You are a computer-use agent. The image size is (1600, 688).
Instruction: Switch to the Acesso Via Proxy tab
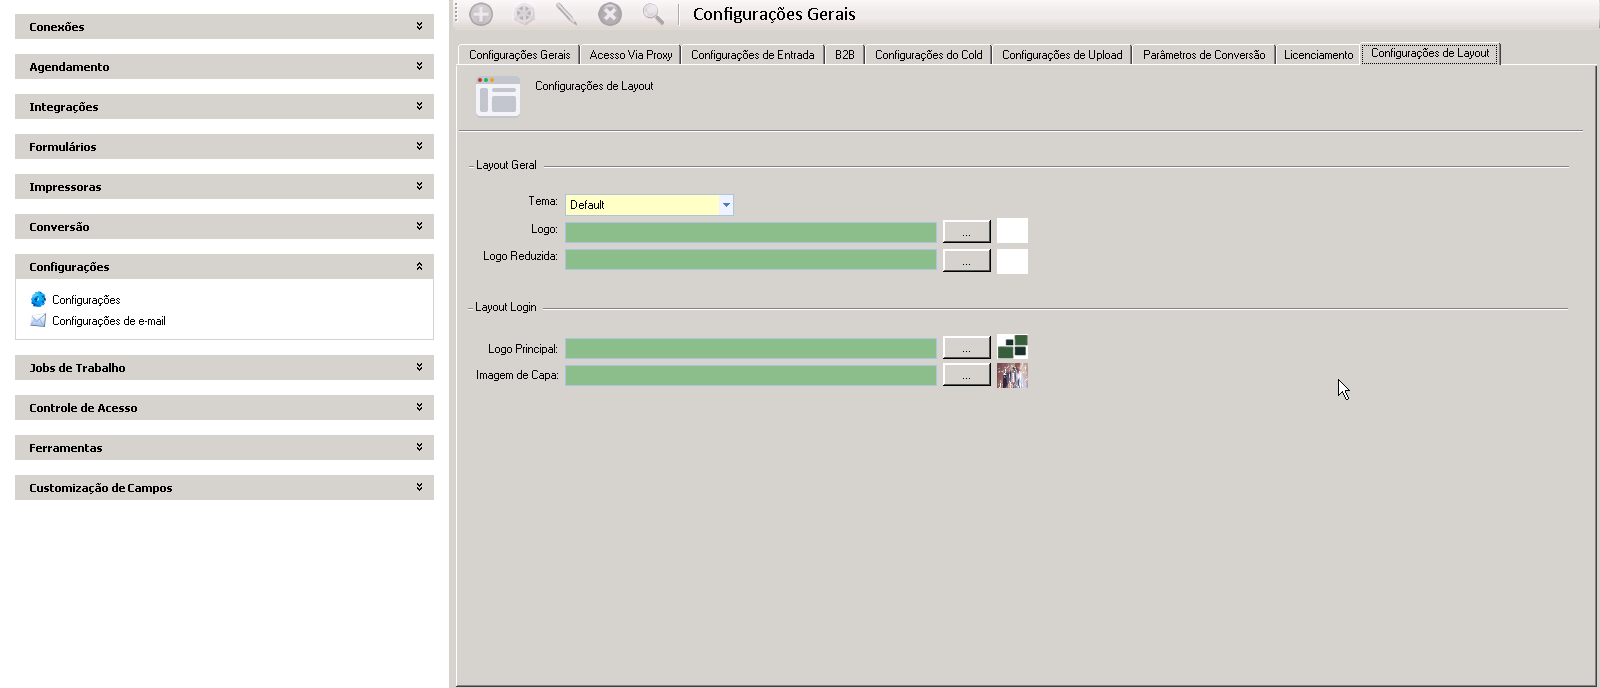click(x=630, y=55)
